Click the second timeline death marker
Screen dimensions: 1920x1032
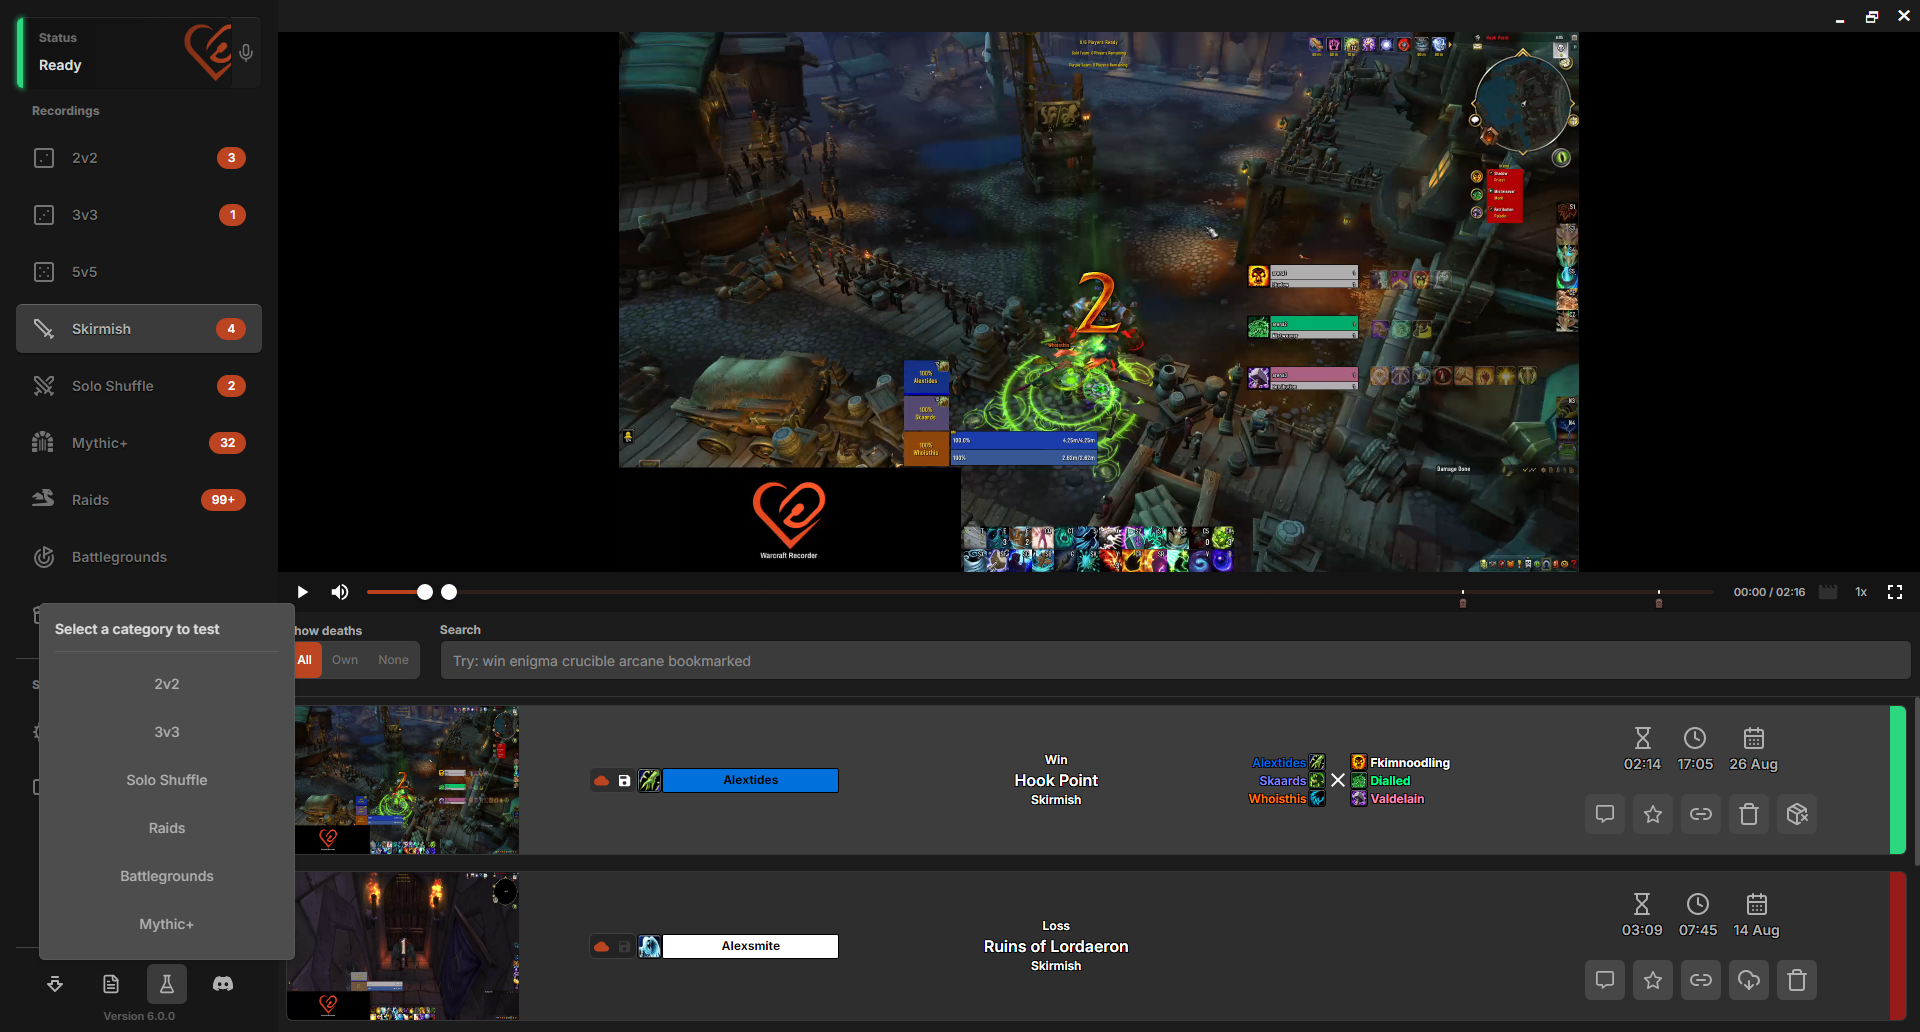1659,601
